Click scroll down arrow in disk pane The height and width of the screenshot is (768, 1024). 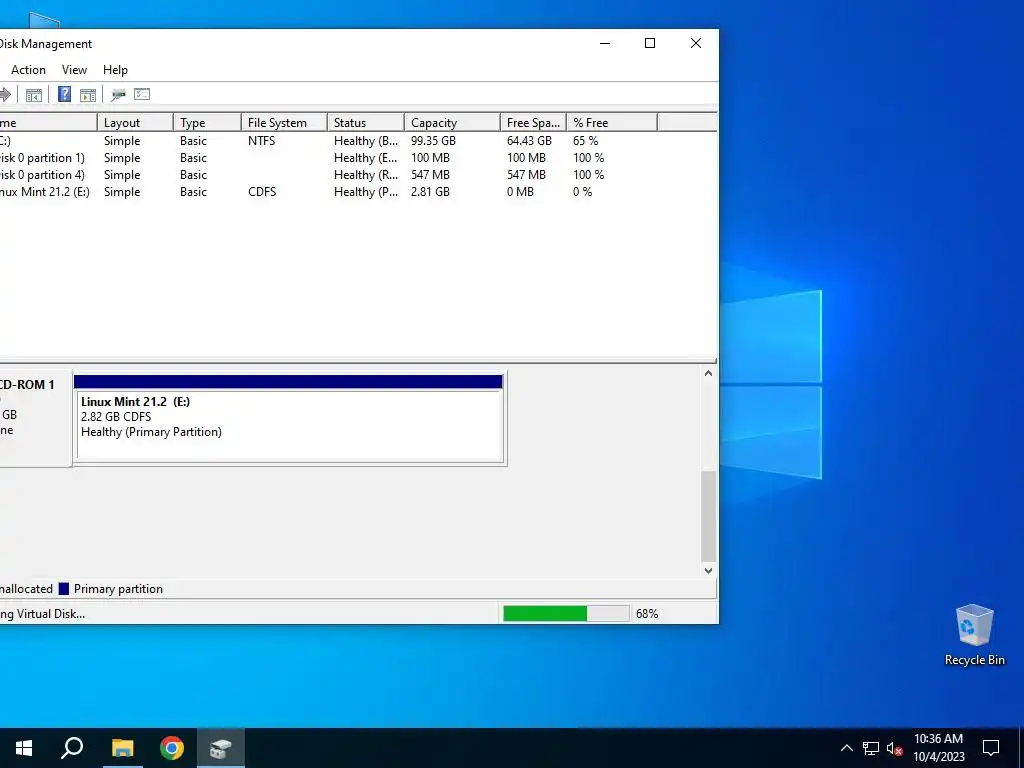coord(708,570)
